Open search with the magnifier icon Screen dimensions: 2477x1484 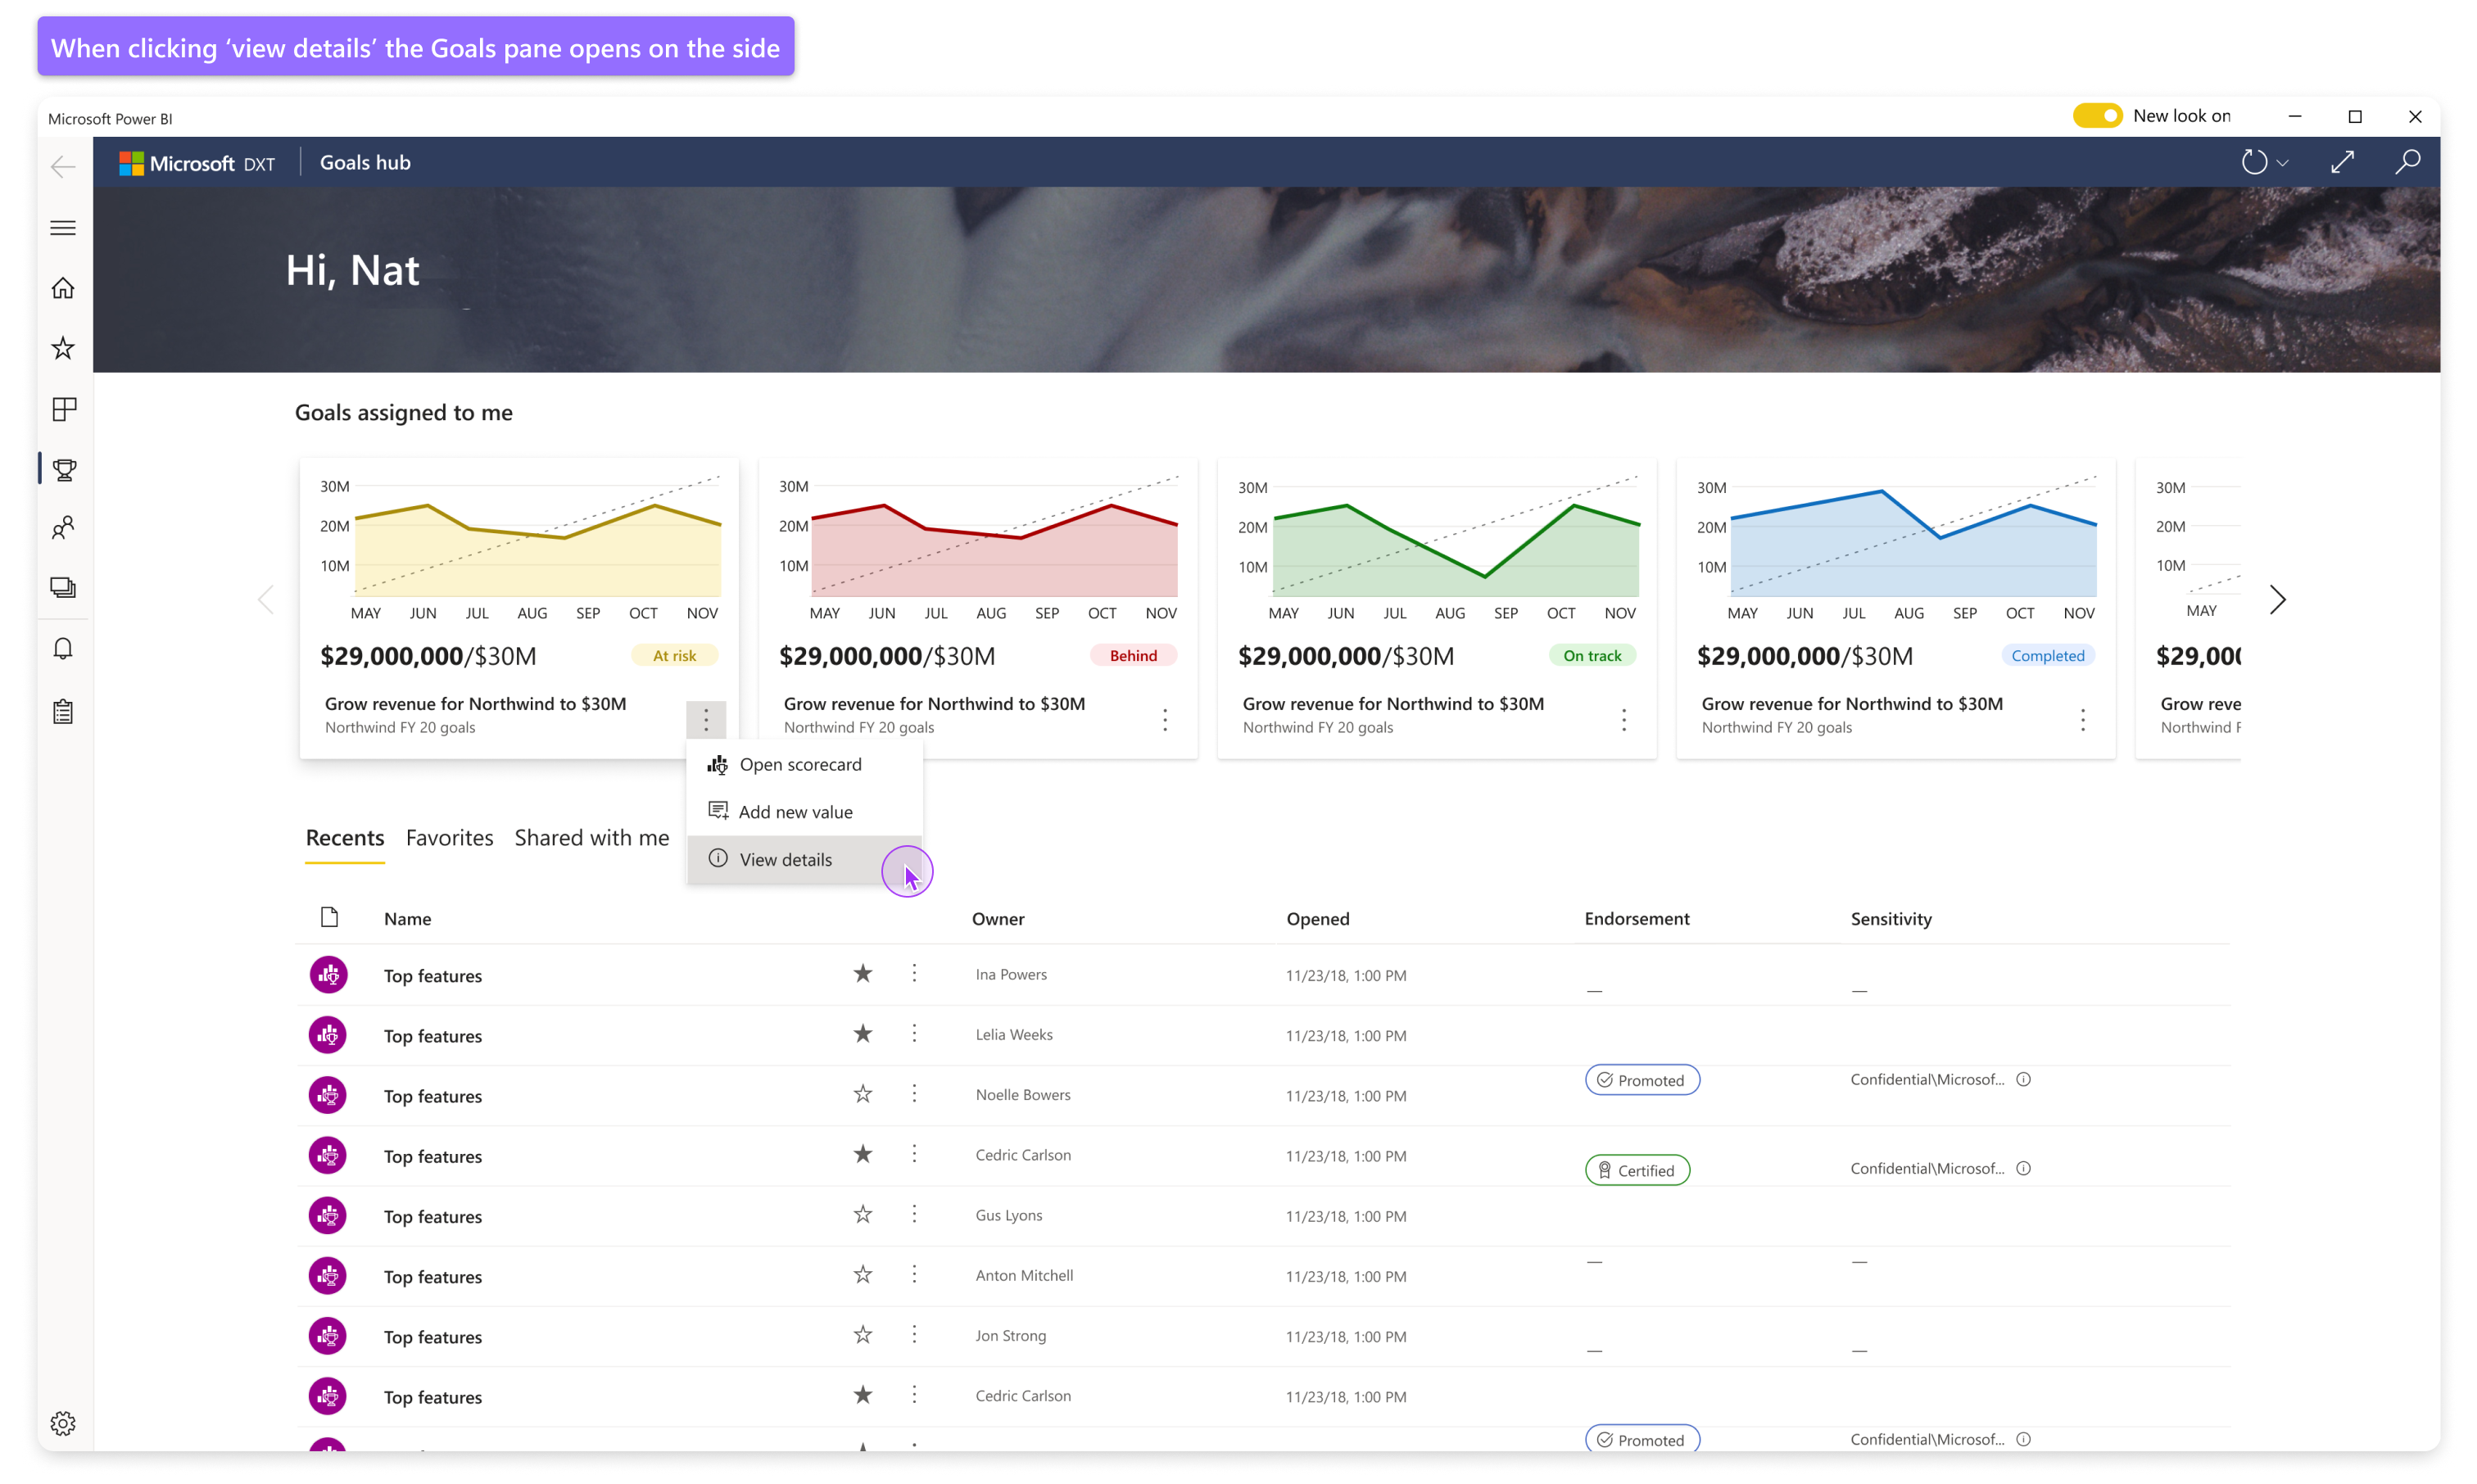click(2407, 162)
